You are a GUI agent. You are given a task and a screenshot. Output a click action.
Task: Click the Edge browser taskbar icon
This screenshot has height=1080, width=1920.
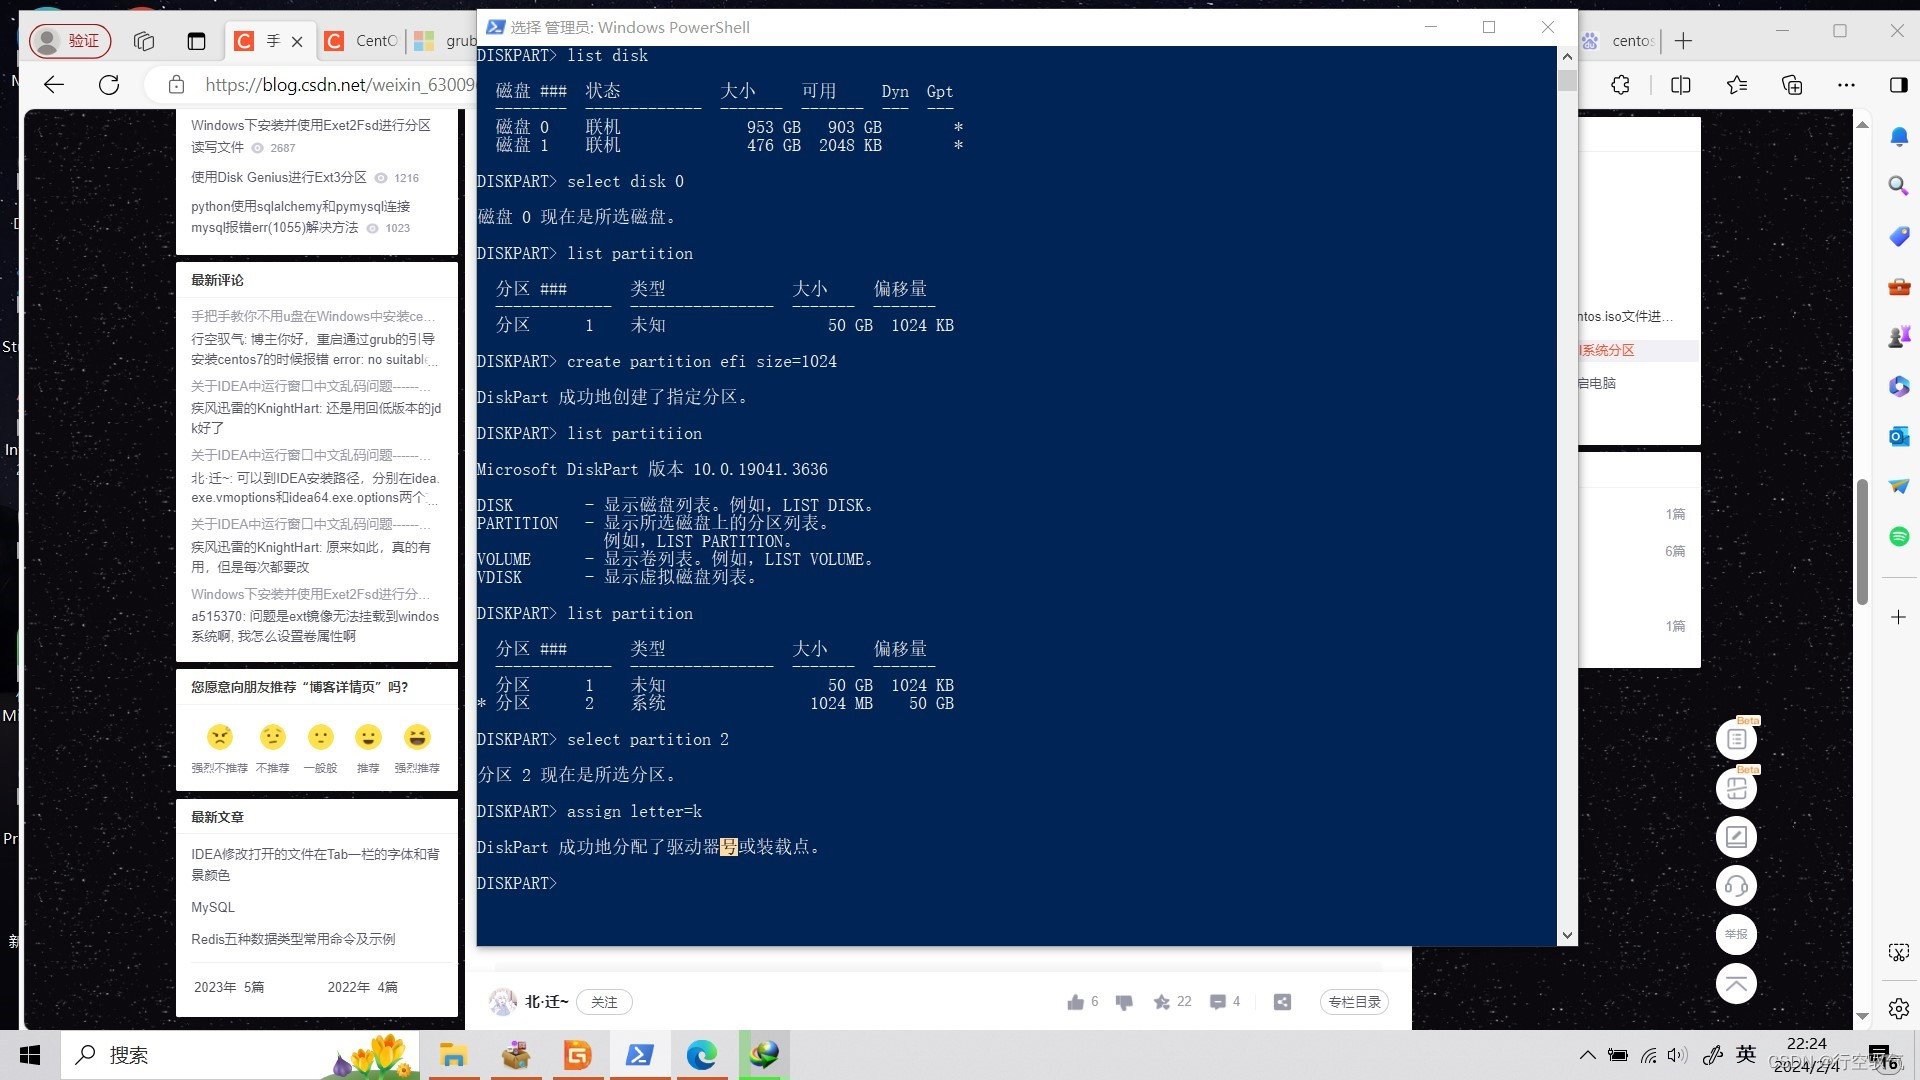coord(702,1054)
